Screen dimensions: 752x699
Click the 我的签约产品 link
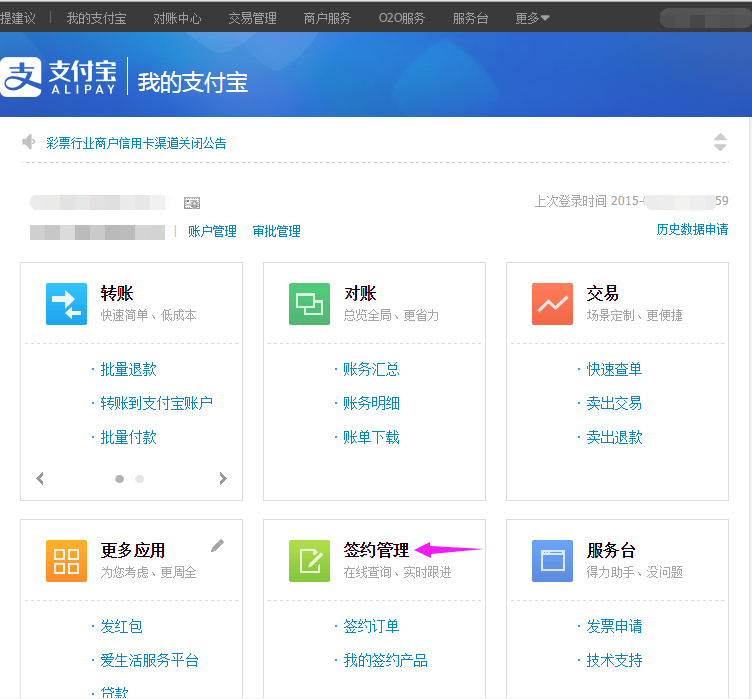pyautogui.click(x=386, y=660)
